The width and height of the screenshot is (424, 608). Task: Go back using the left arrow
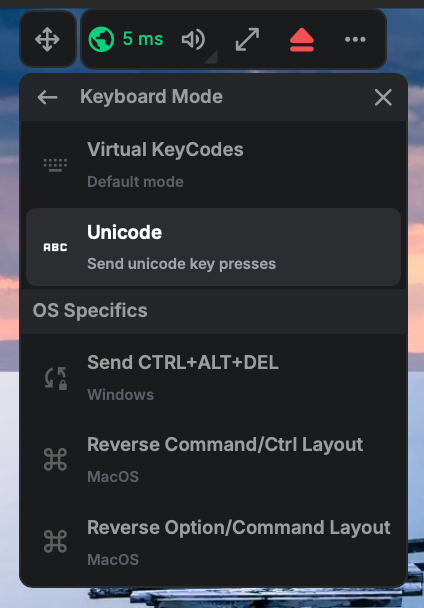(47, 97)
